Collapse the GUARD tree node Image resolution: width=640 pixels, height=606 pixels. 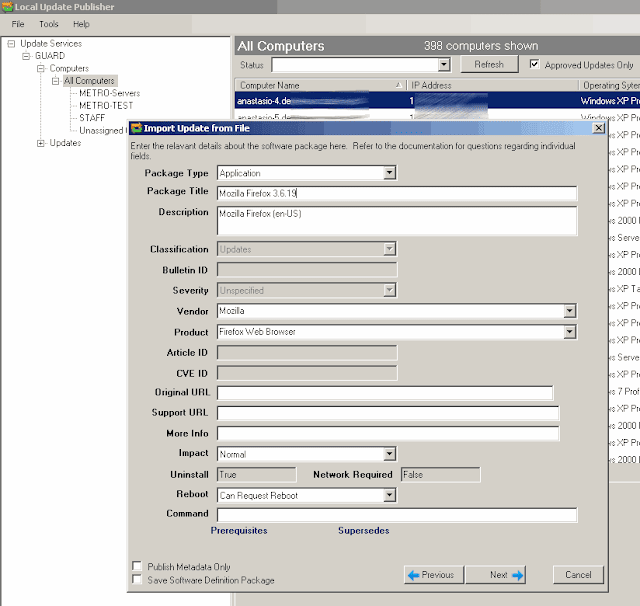point(26,56)
